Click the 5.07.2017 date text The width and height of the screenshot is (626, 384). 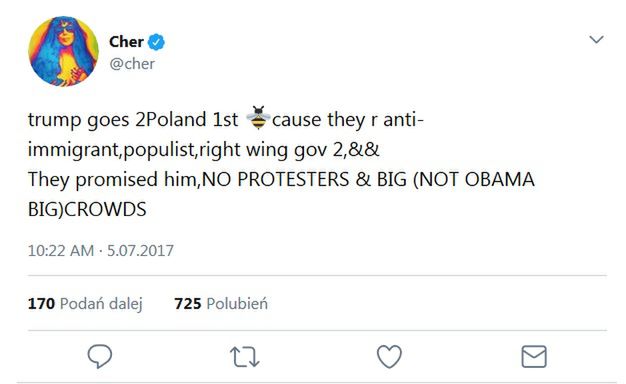coord(140,251)
